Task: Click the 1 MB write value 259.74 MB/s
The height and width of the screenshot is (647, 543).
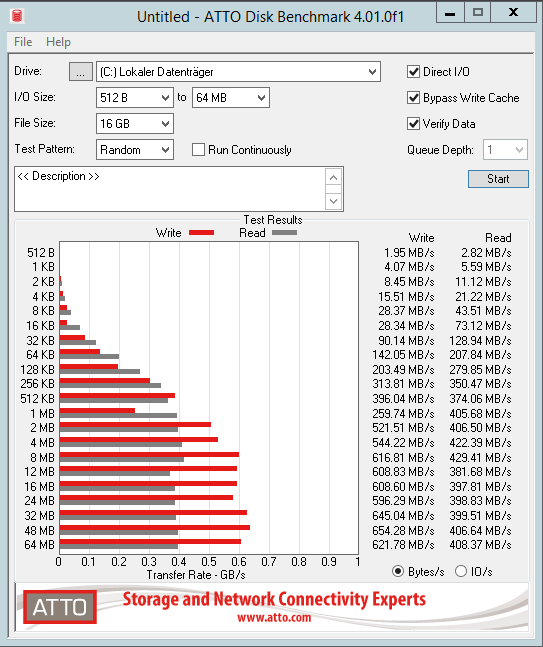Action: point(403,413)
